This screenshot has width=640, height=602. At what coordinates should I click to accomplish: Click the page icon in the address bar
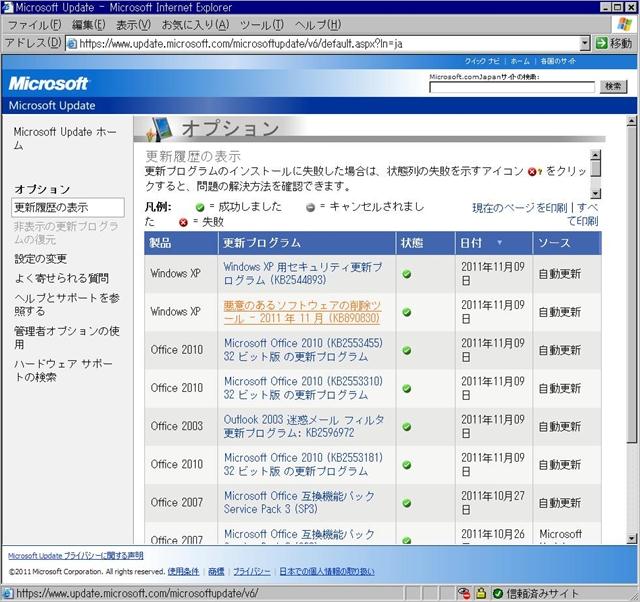pos(72,44)
